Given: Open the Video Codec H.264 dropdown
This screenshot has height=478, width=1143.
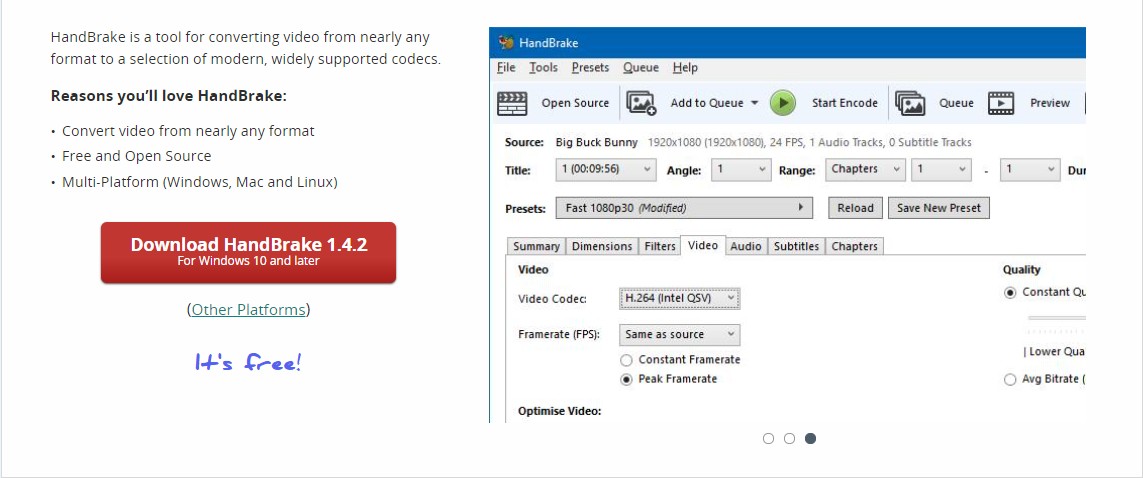Looking at the screenshot, I should (679, 298).
